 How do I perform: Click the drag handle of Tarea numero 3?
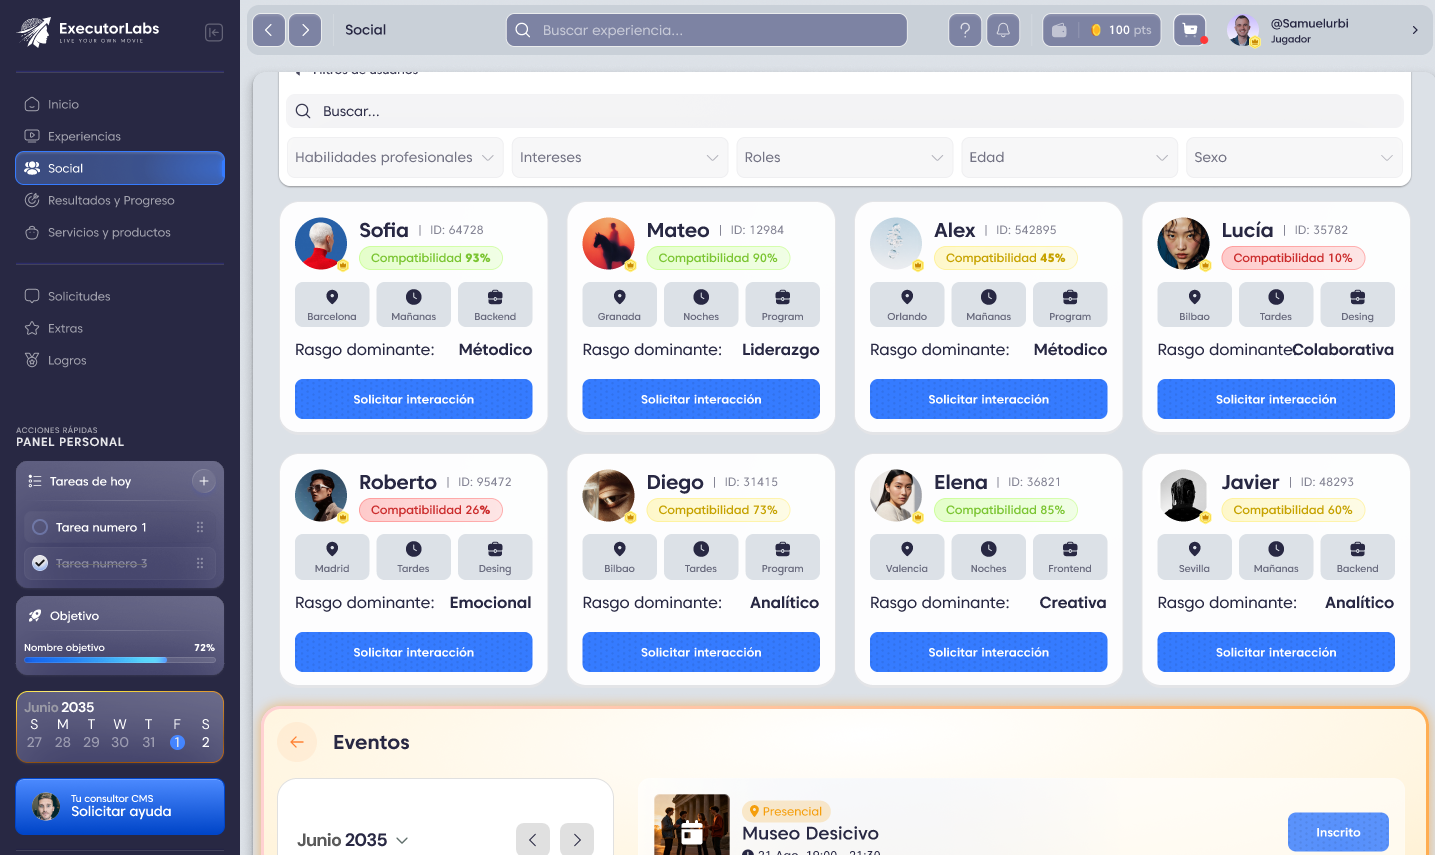pyautogui.click(x=200, y=563)
